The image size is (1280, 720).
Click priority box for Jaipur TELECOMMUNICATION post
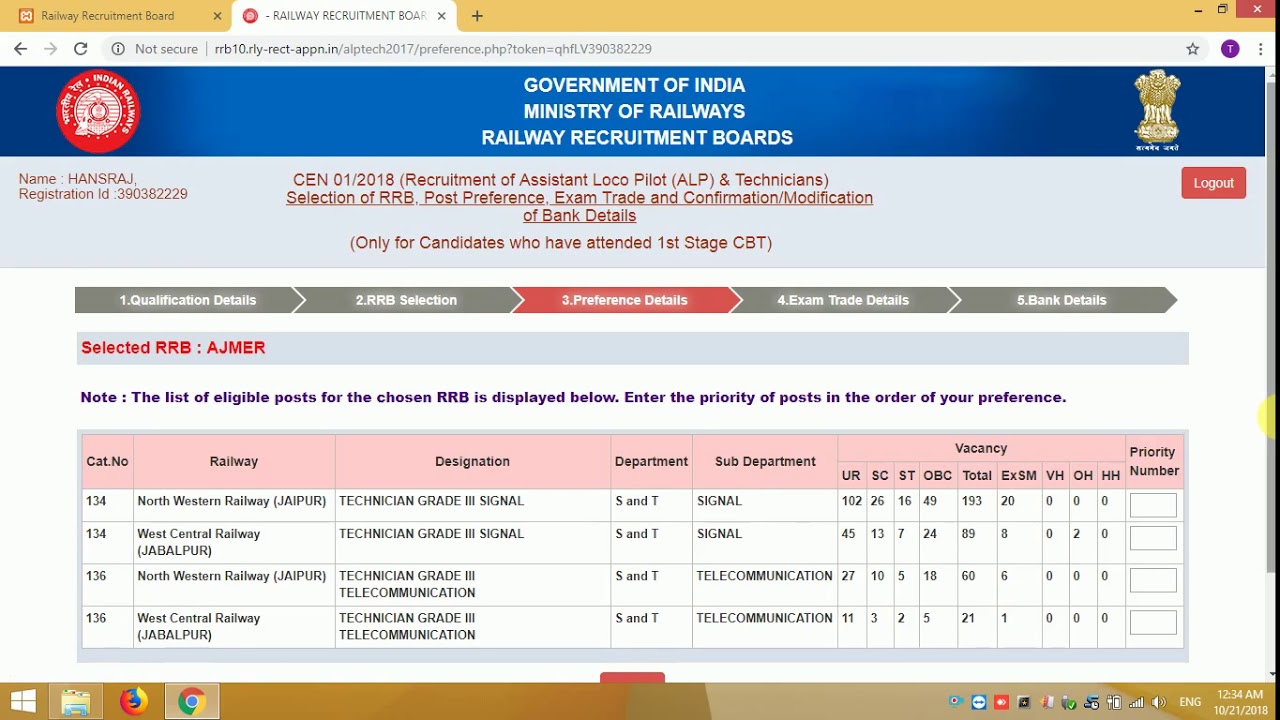point(1153,580)
